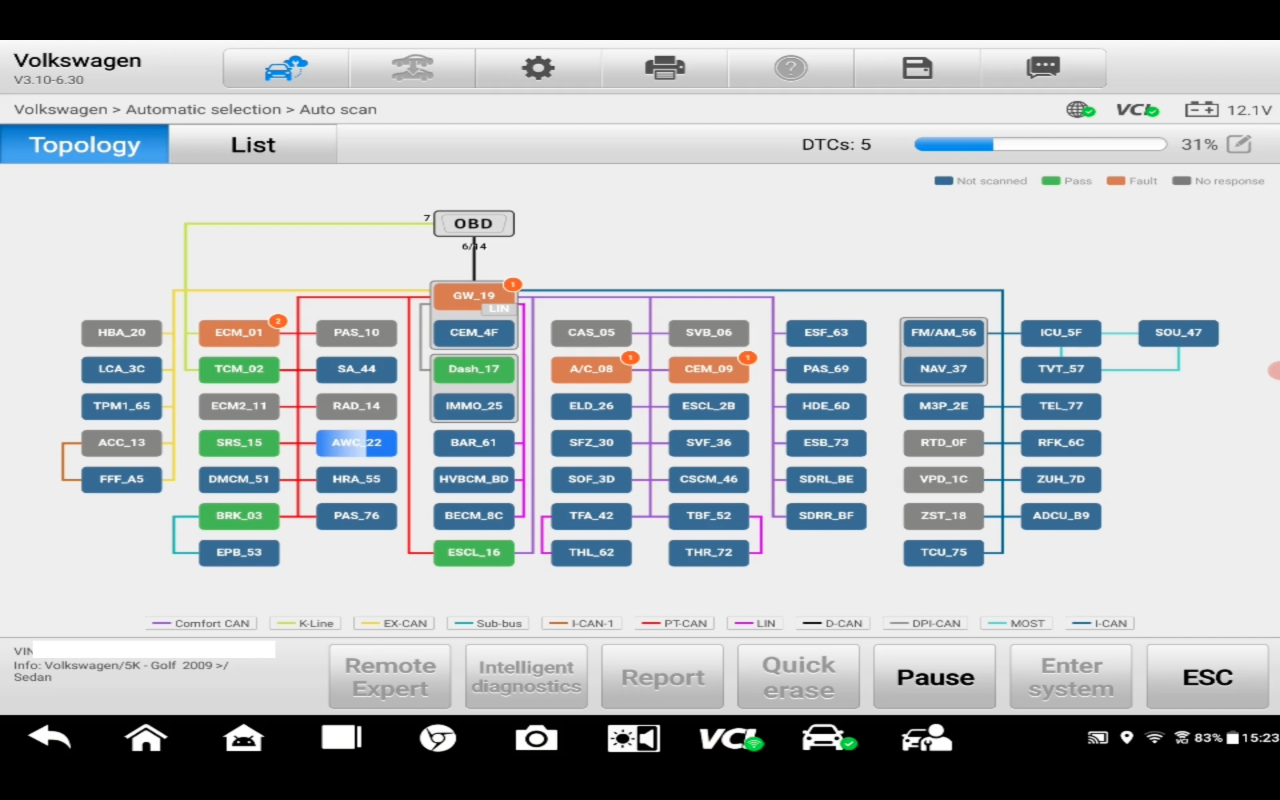Open recent apps square icon
The height and width of the screenshot is (800, 1280).
pyautogui.click(x=341, y=738)
